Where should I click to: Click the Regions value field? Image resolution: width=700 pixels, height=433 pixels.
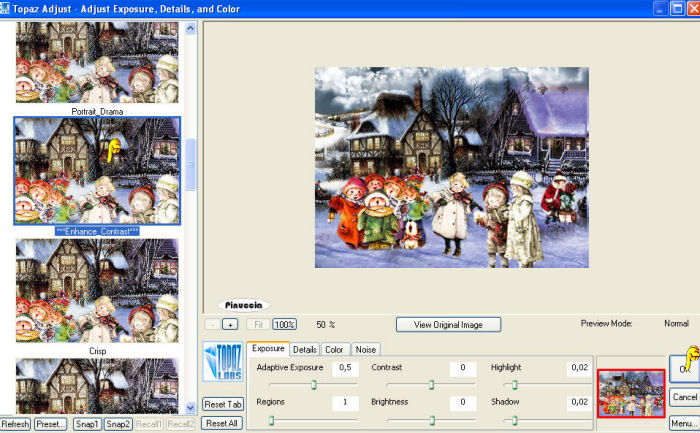point(345,402)
